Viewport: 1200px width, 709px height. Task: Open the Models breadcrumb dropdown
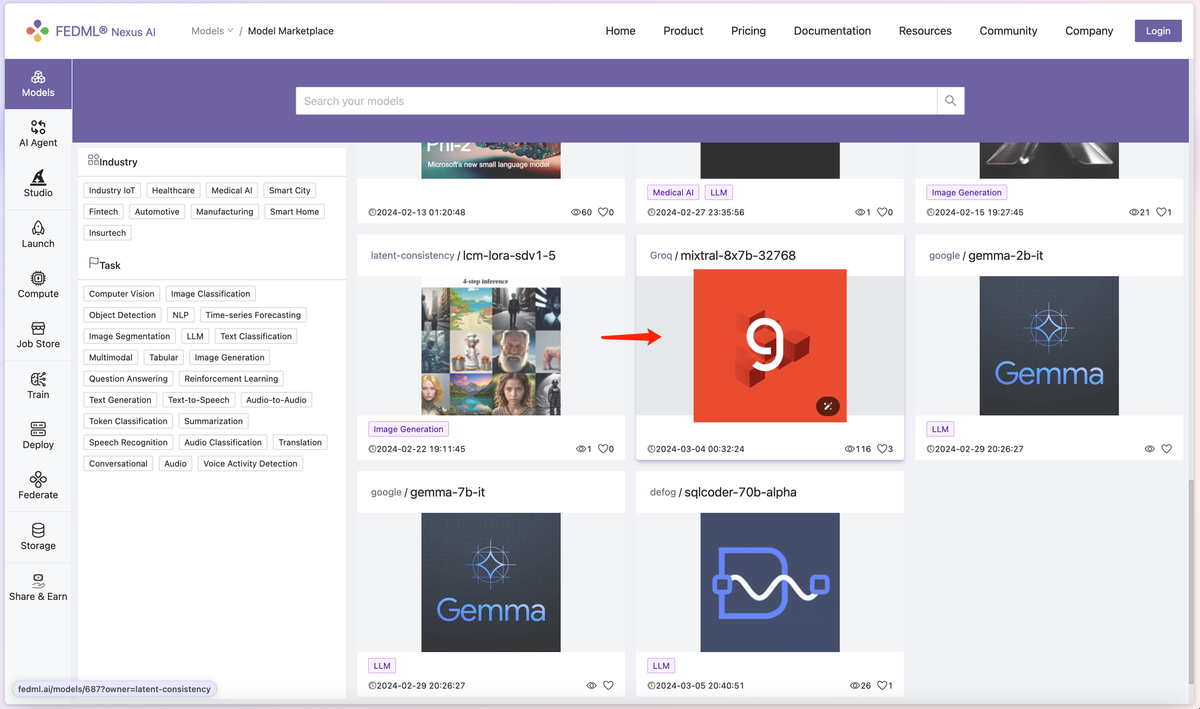pos(211,30)
